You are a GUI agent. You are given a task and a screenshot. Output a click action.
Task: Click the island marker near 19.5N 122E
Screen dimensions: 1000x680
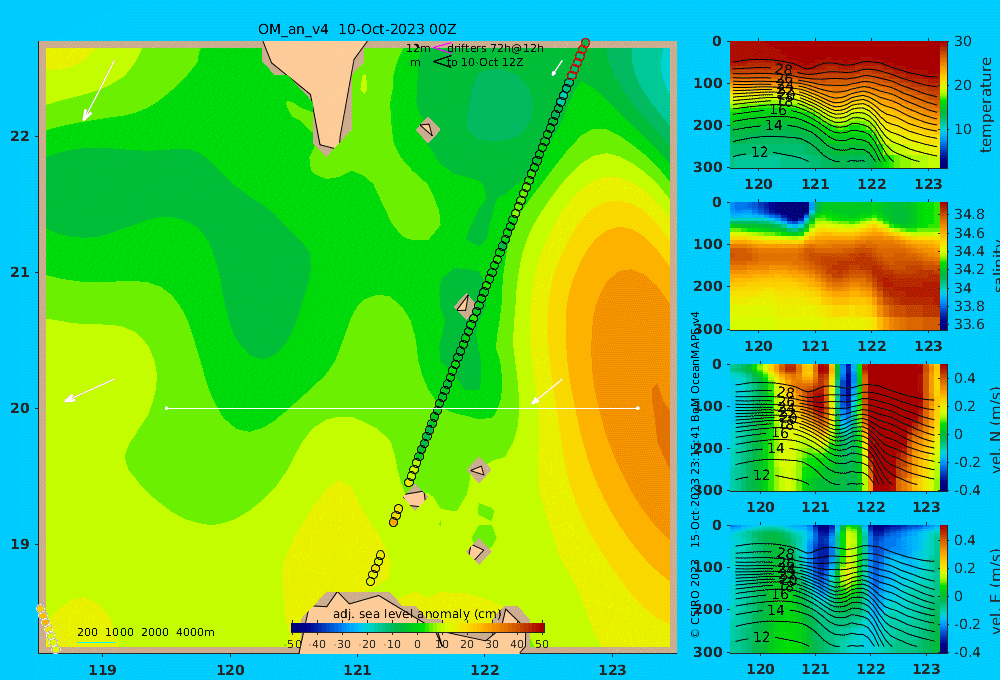click(478, 470)
